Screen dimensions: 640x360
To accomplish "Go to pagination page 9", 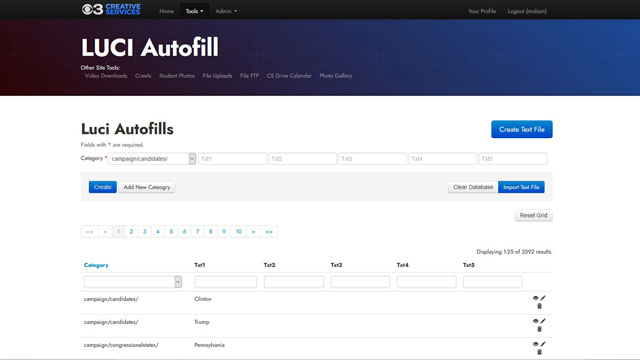I will pyautogui.click(x=224, y=231).
